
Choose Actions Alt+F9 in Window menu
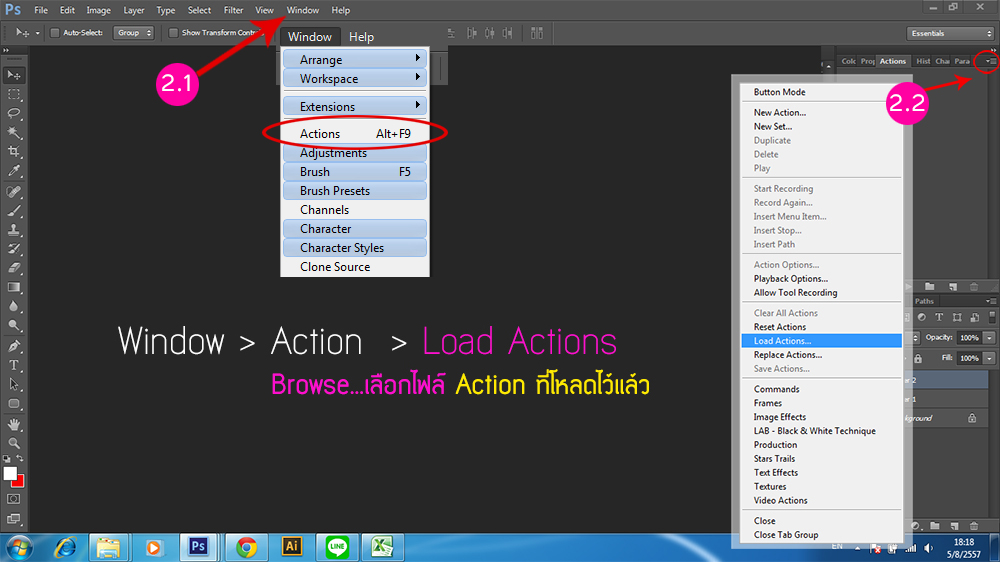click(x=355, y=133)
